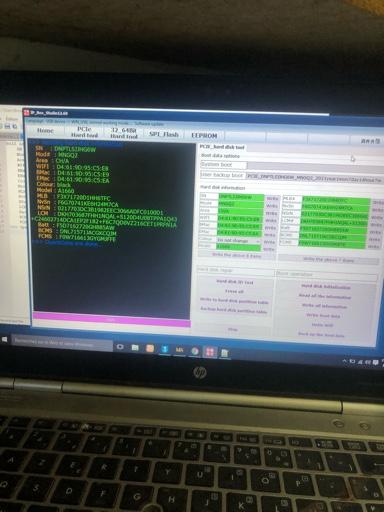Switch to PCIe Hard tool tab
The width and height of the screenshot is (384, 512).
[x=84, y=132]
